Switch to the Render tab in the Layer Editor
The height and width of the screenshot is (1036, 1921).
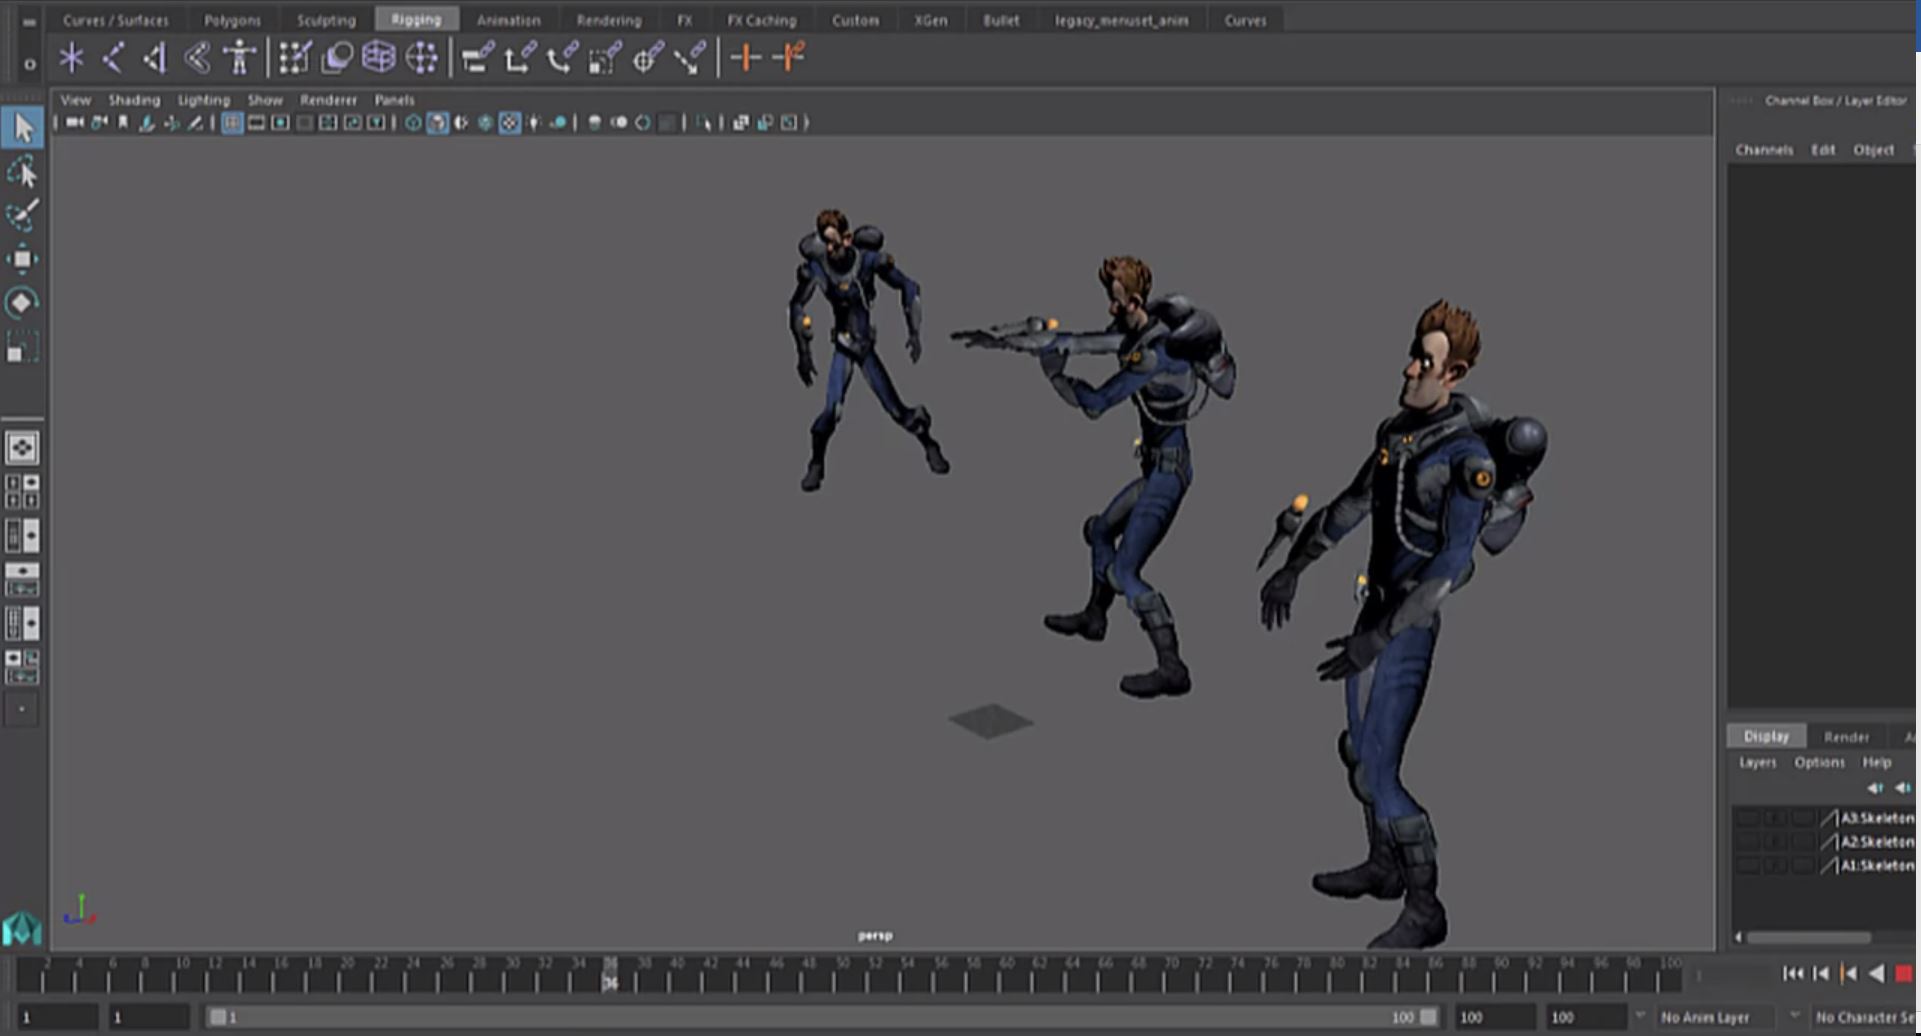click(x=1848, y=736)
